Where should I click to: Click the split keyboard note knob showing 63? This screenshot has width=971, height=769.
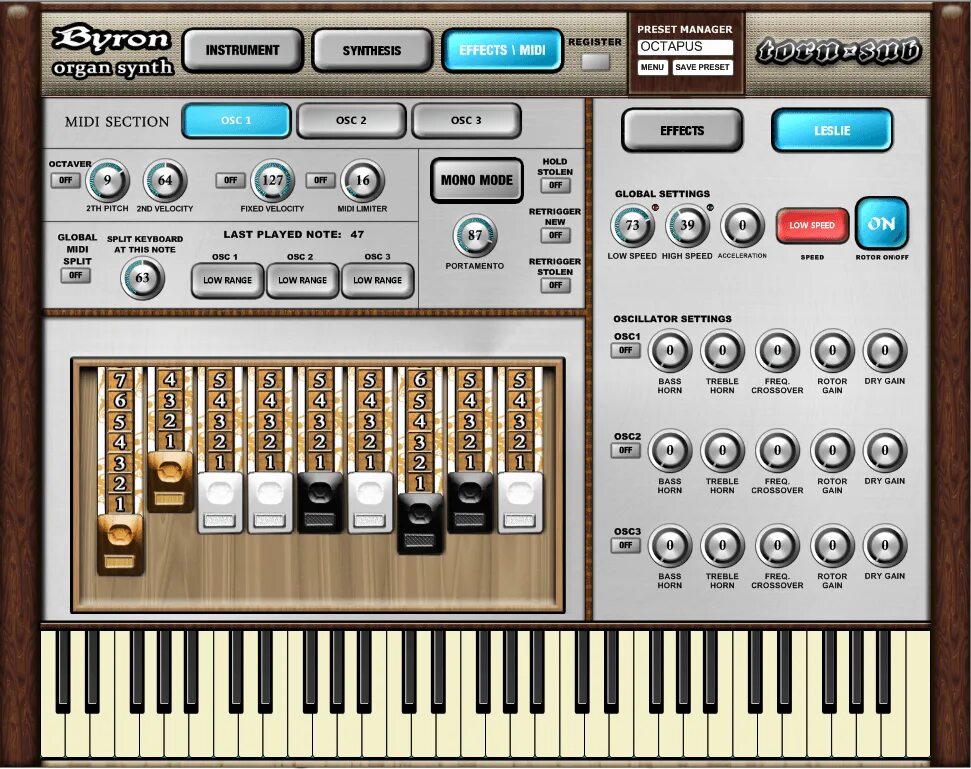[142, 277]
